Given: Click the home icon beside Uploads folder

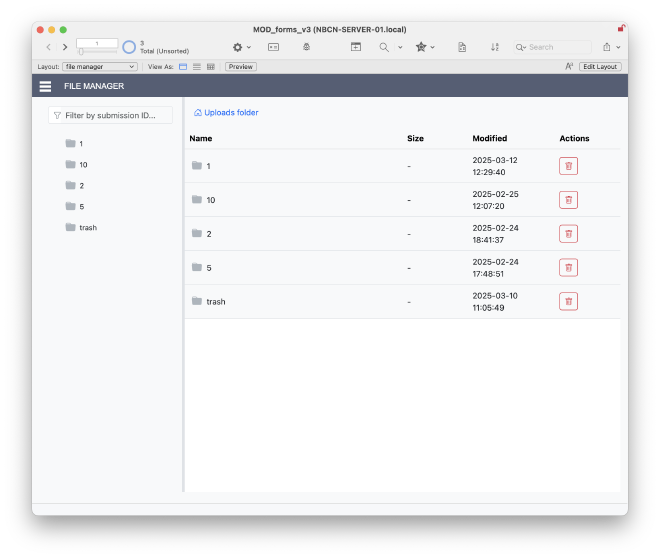Looking at the screenshot, I should 197,112.
